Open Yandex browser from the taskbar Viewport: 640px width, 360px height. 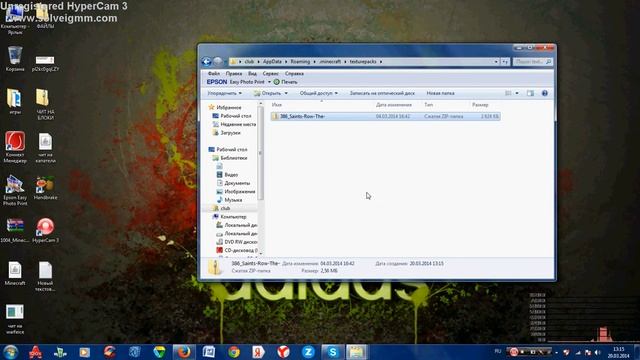(283, 352)
